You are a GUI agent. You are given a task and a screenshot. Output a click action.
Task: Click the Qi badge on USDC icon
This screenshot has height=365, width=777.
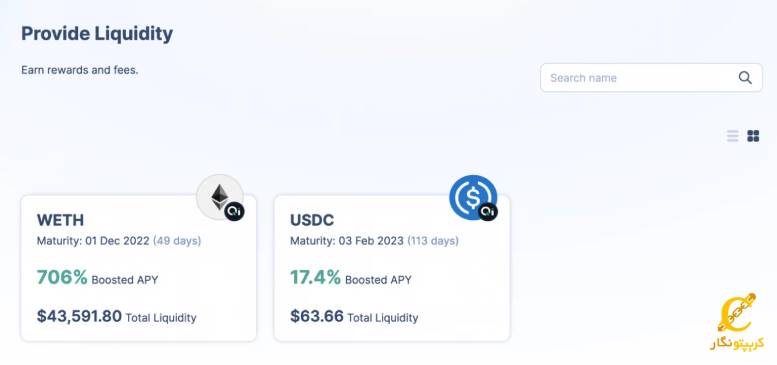point(488,211)
